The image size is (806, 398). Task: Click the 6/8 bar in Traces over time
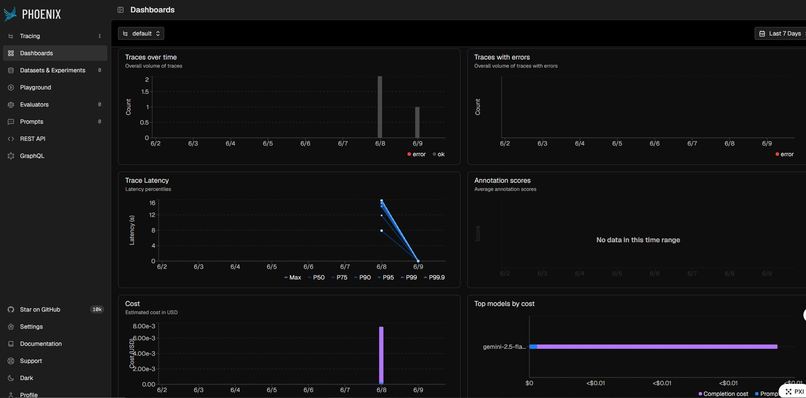tap(380, 106)
